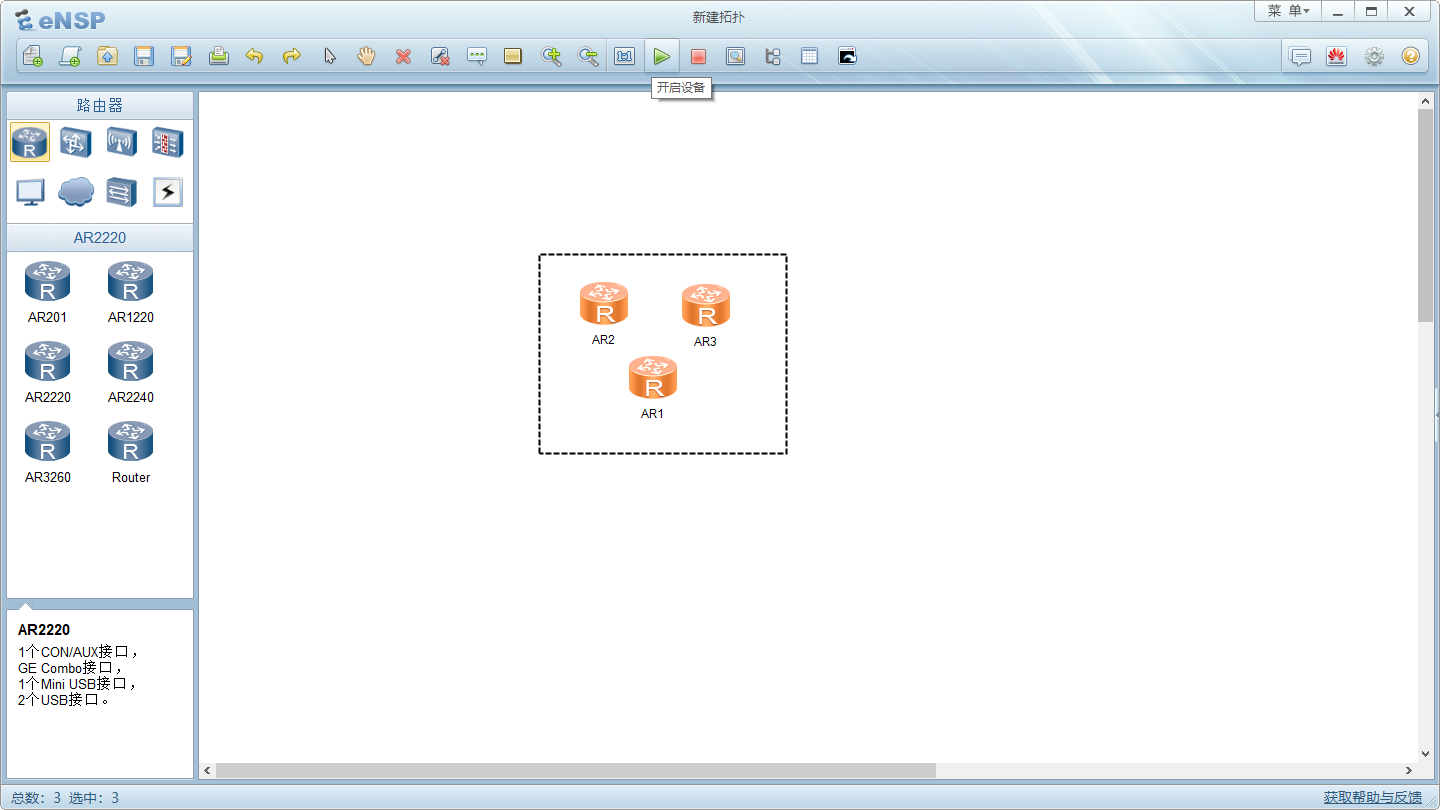Zoom out of the topology canvas
This screenshot has width=1440, height=810.
coord(588,56)
